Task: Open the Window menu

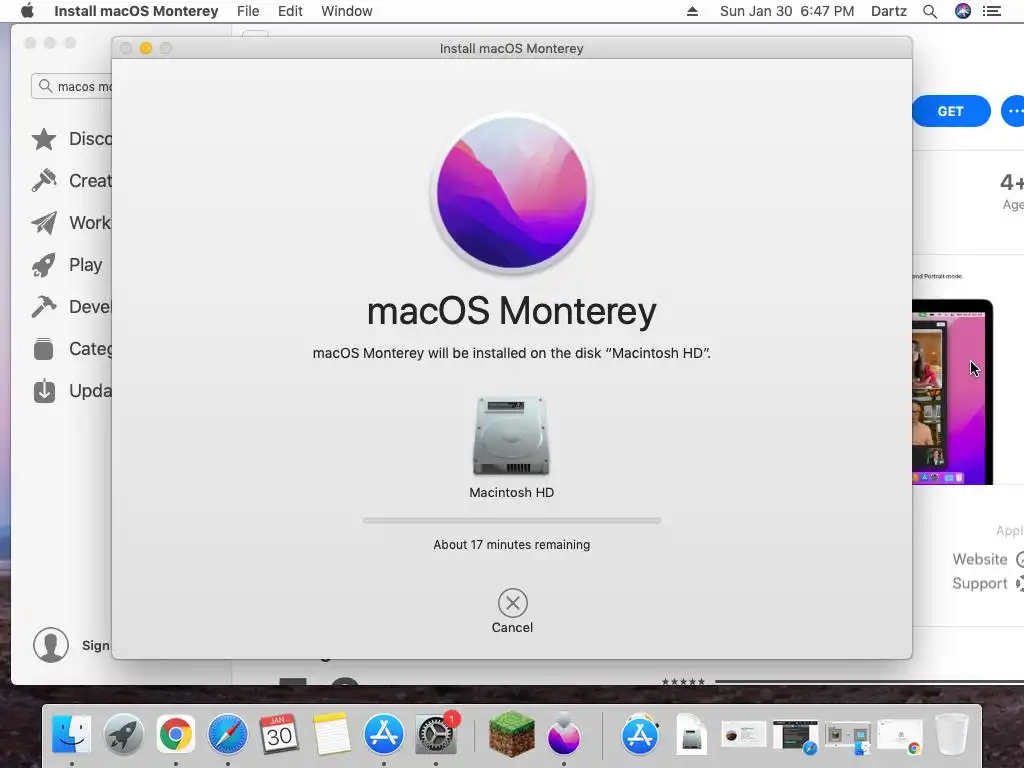Action: click(347, 11)
